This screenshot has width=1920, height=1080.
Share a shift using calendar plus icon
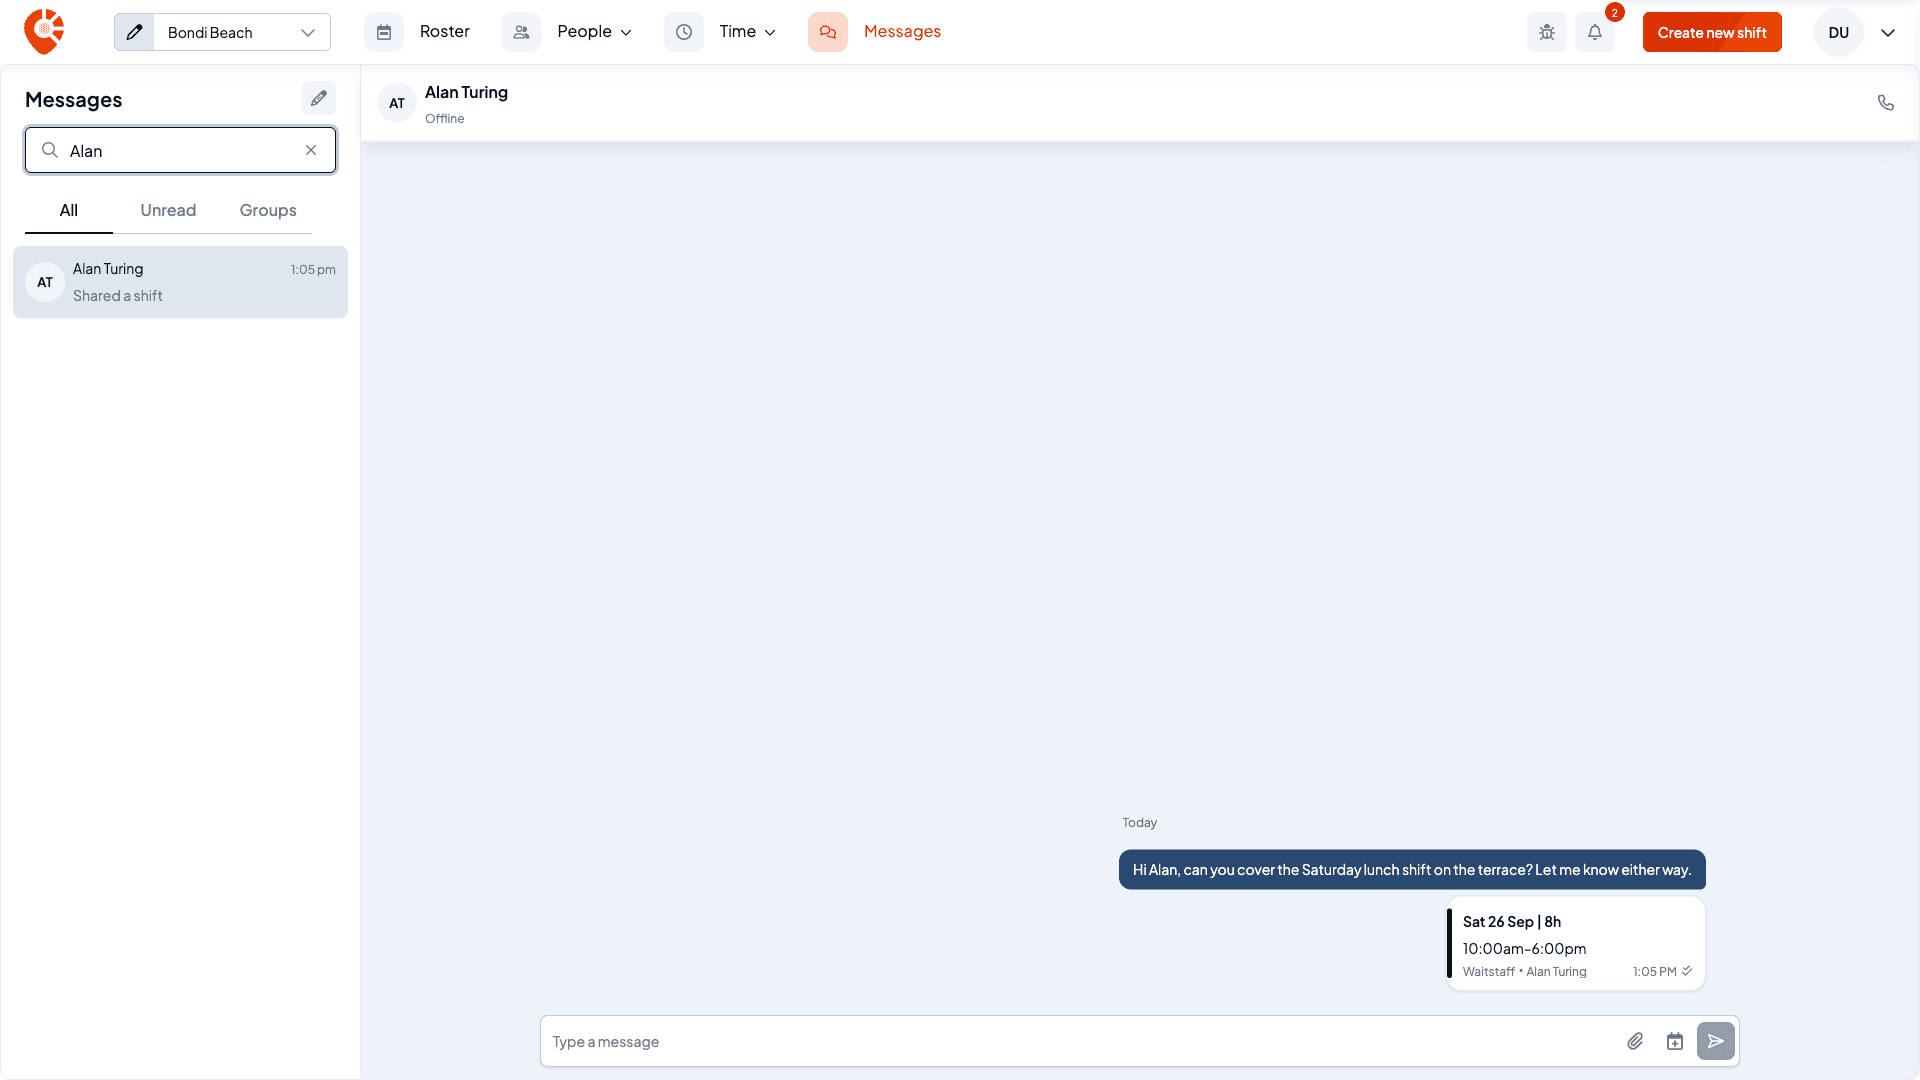pos(1675,1041)
